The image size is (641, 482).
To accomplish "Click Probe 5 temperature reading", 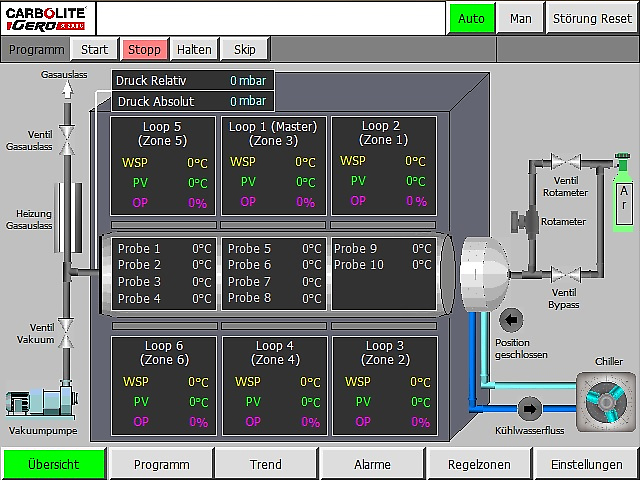I will (x=312, y=249).
